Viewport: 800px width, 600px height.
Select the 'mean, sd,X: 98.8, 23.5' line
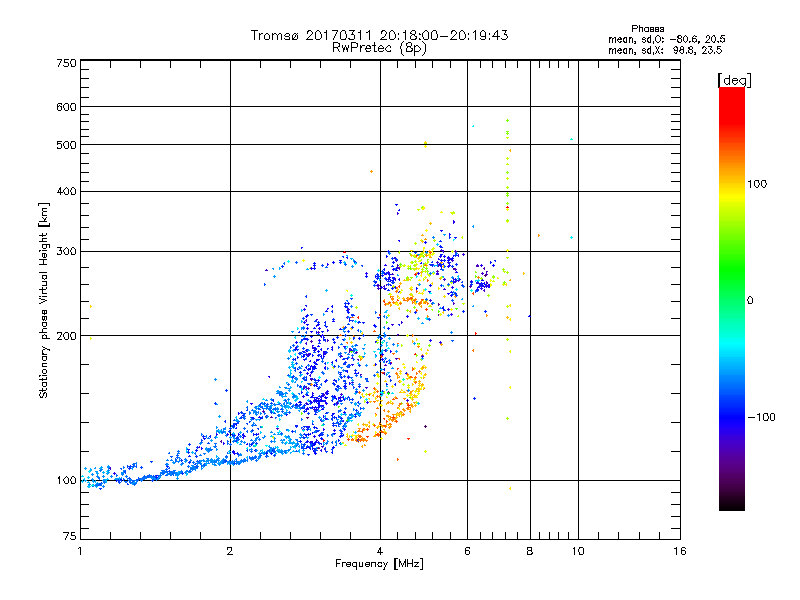[x=665, y=50]
